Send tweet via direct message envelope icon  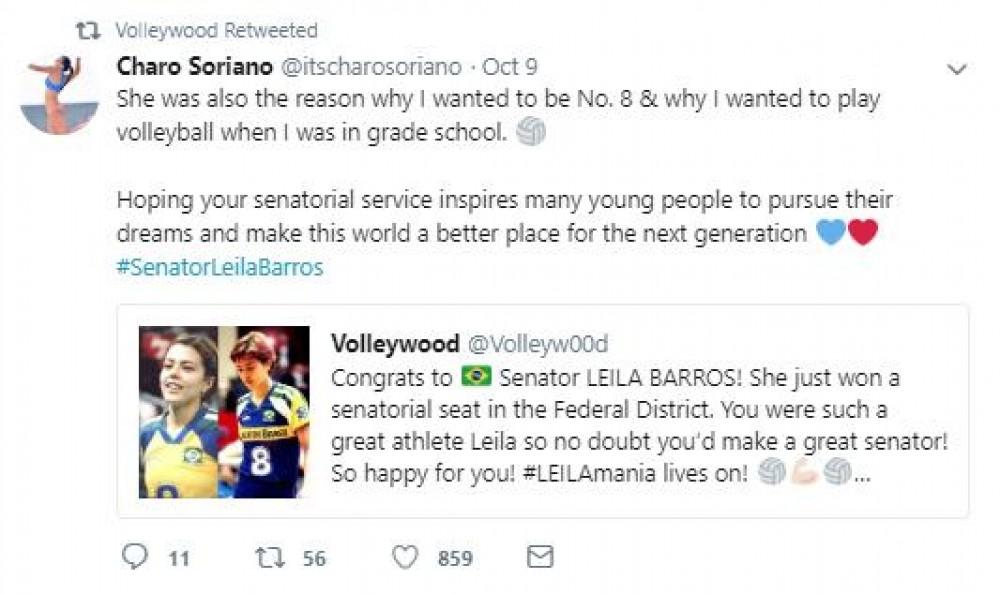(x=540, y=557)
